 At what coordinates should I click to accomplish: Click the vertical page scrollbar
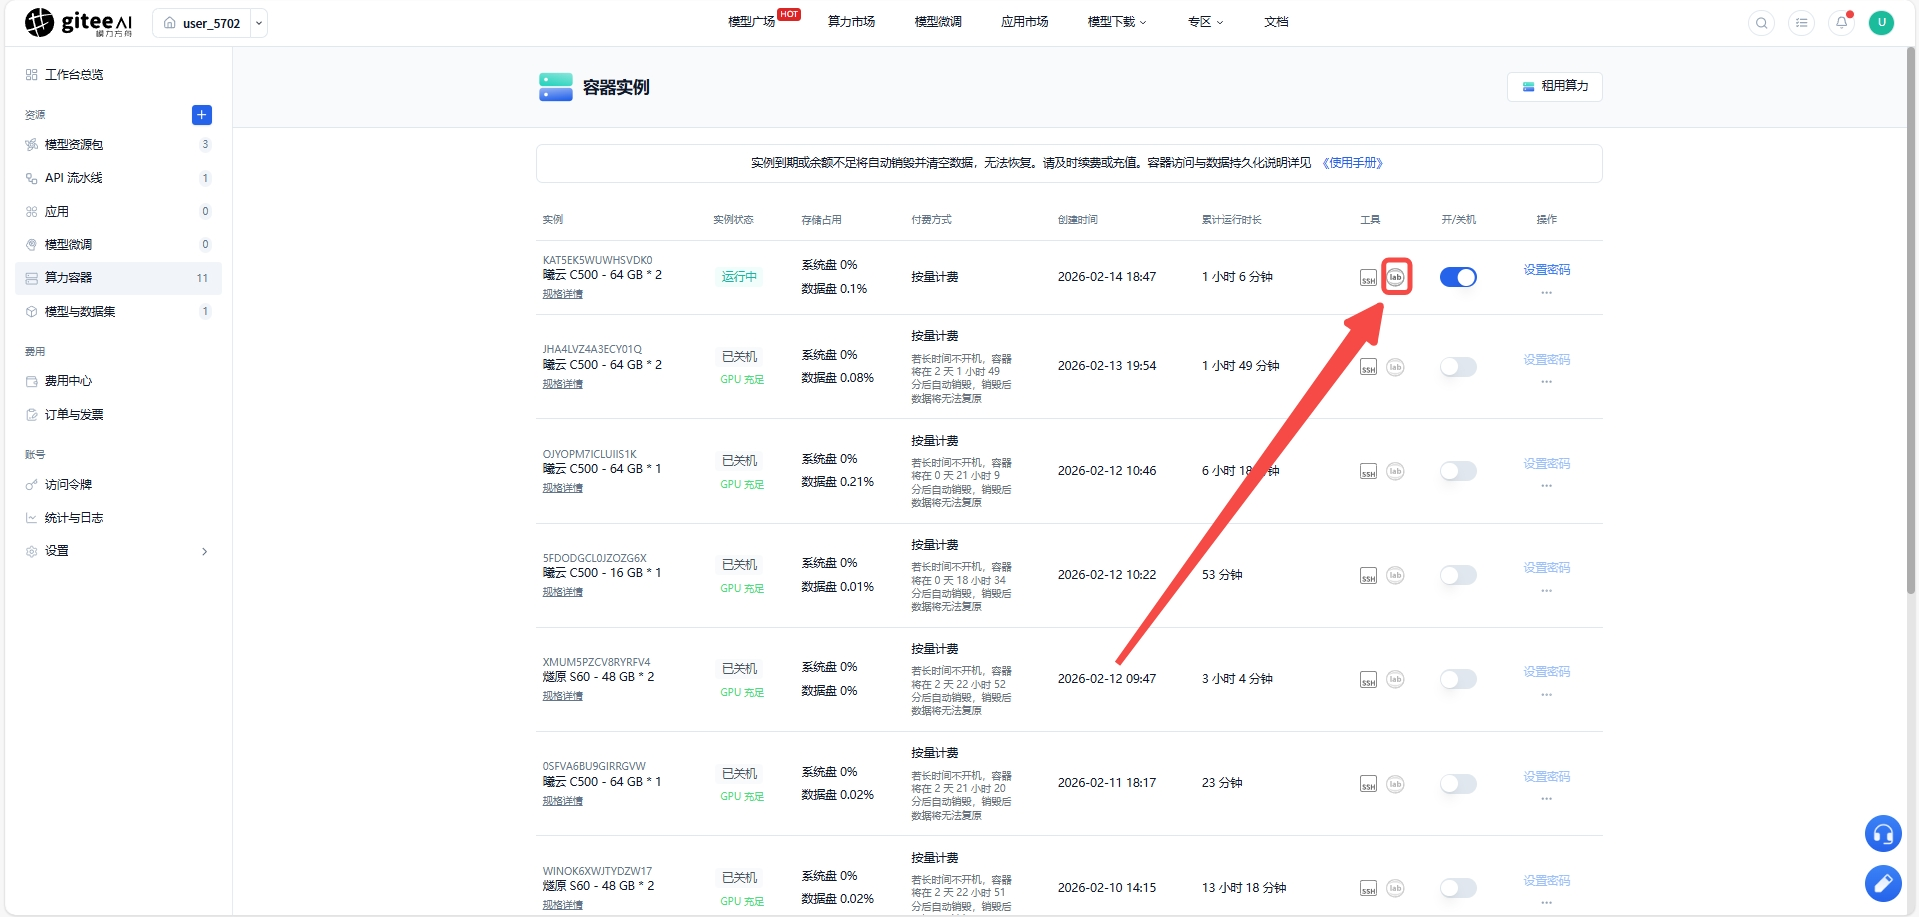pos(1911,320)
